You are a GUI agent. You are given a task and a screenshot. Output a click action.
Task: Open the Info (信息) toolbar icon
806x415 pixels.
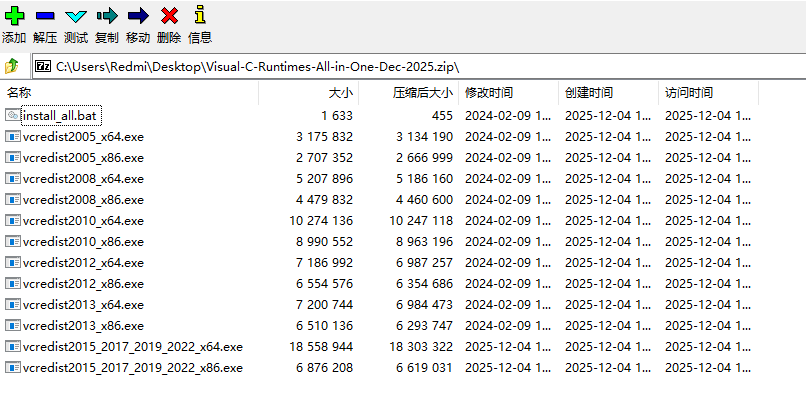click(200, 15)
